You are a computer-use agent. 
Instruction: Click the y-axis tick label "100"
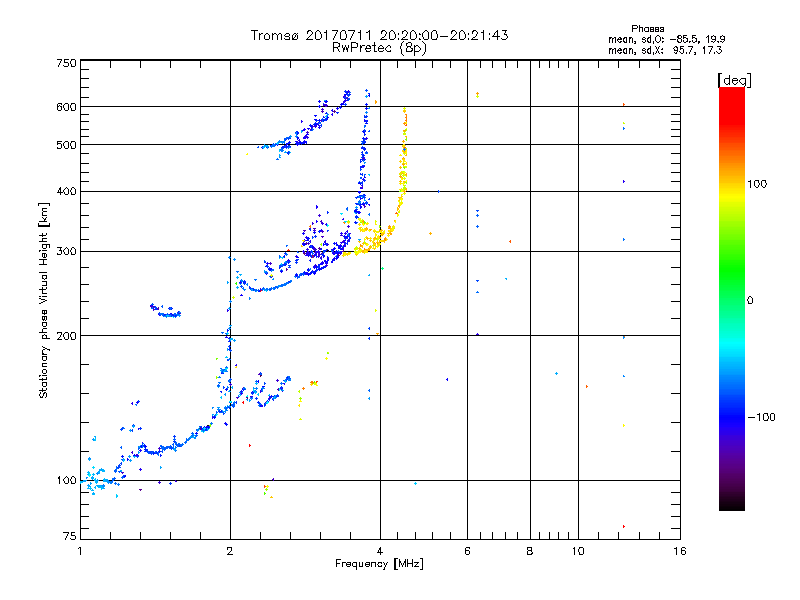coord(67,480)
